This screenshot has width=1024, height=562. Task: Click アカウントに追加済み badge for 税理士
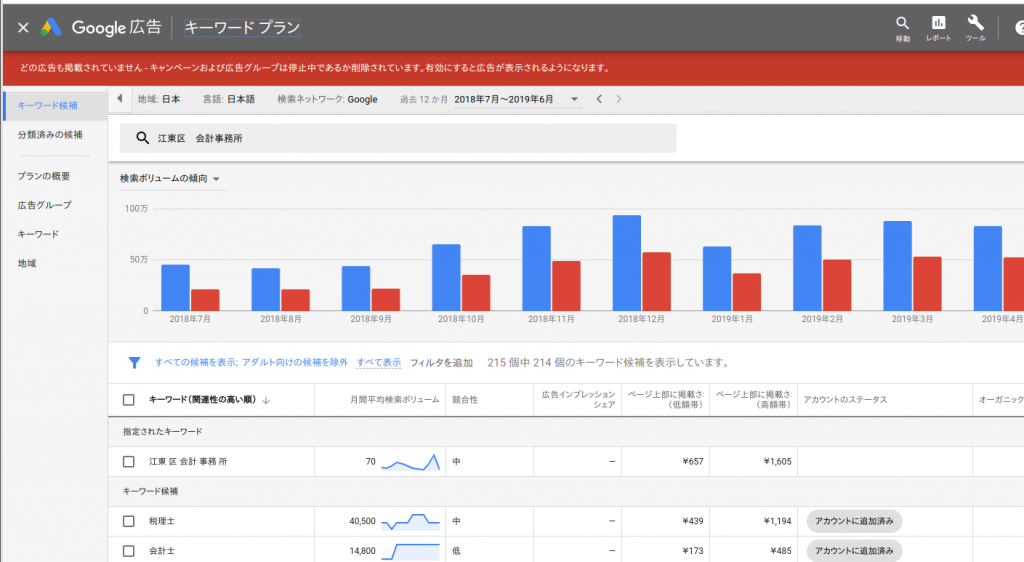point(854,521)
